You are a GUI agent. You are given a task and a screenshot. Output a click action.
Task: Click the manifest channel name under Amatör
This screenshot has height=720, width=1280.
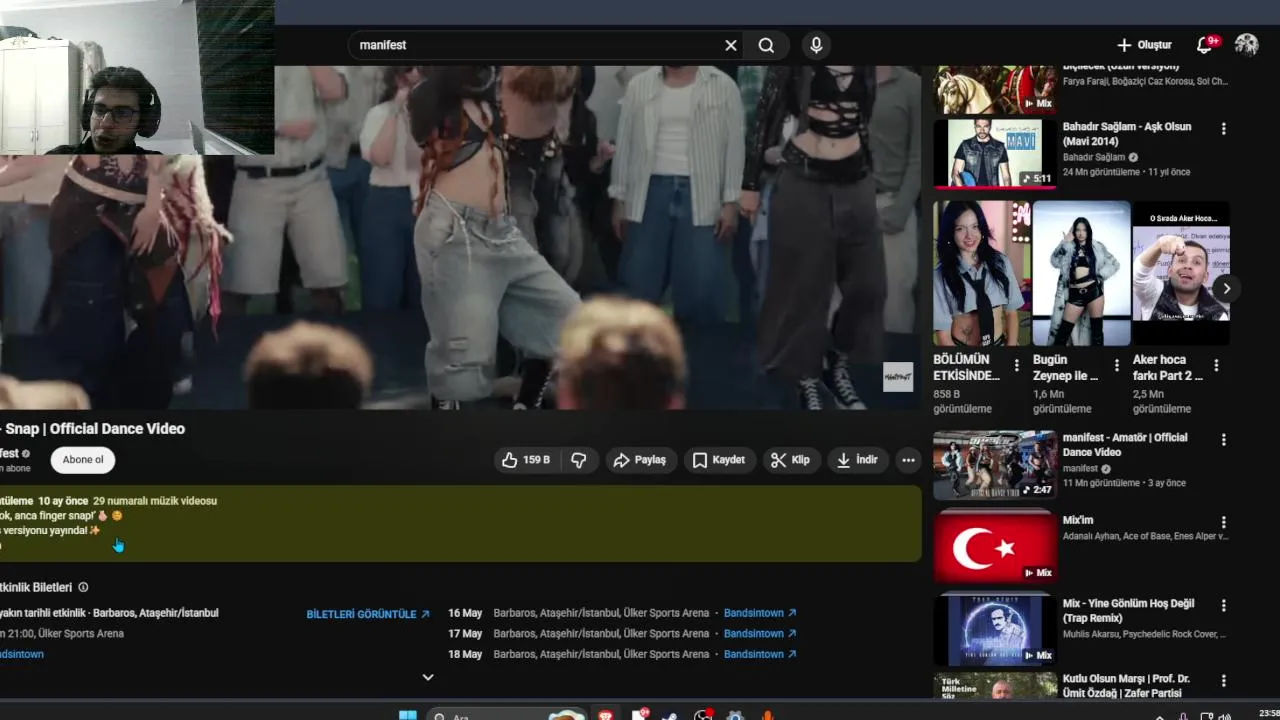1080,468
